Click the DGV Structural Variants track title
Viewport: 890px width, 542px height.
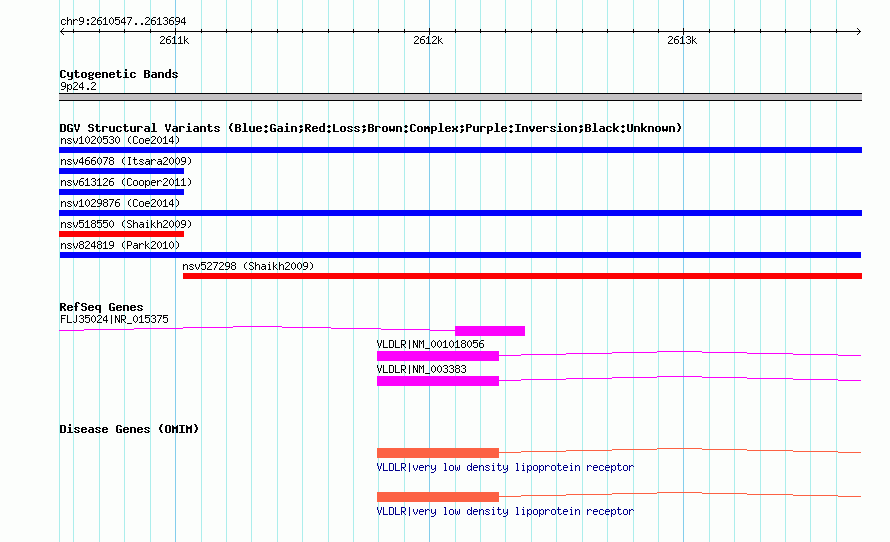pyautogui.click(x=370, y=128)
